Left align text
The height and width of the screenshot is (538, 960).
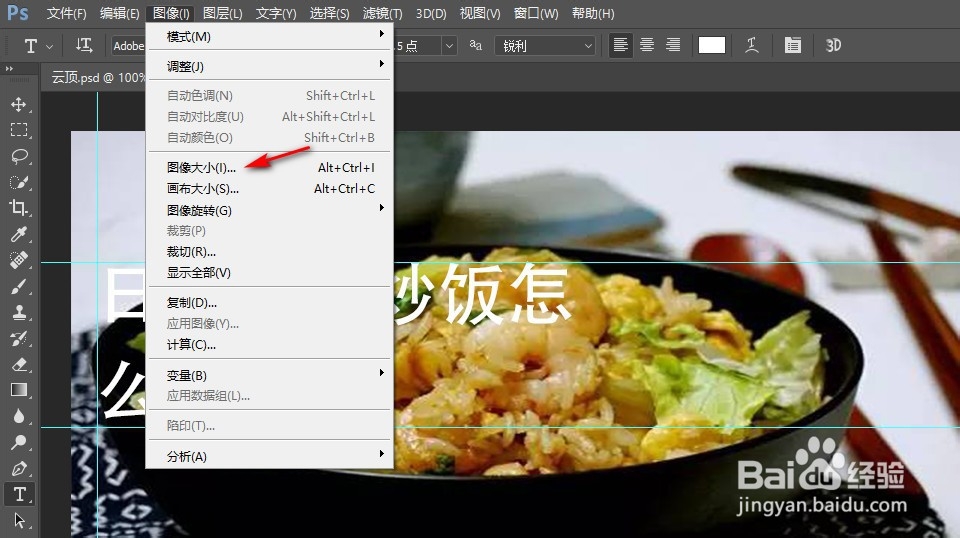(x=620, y=45)
